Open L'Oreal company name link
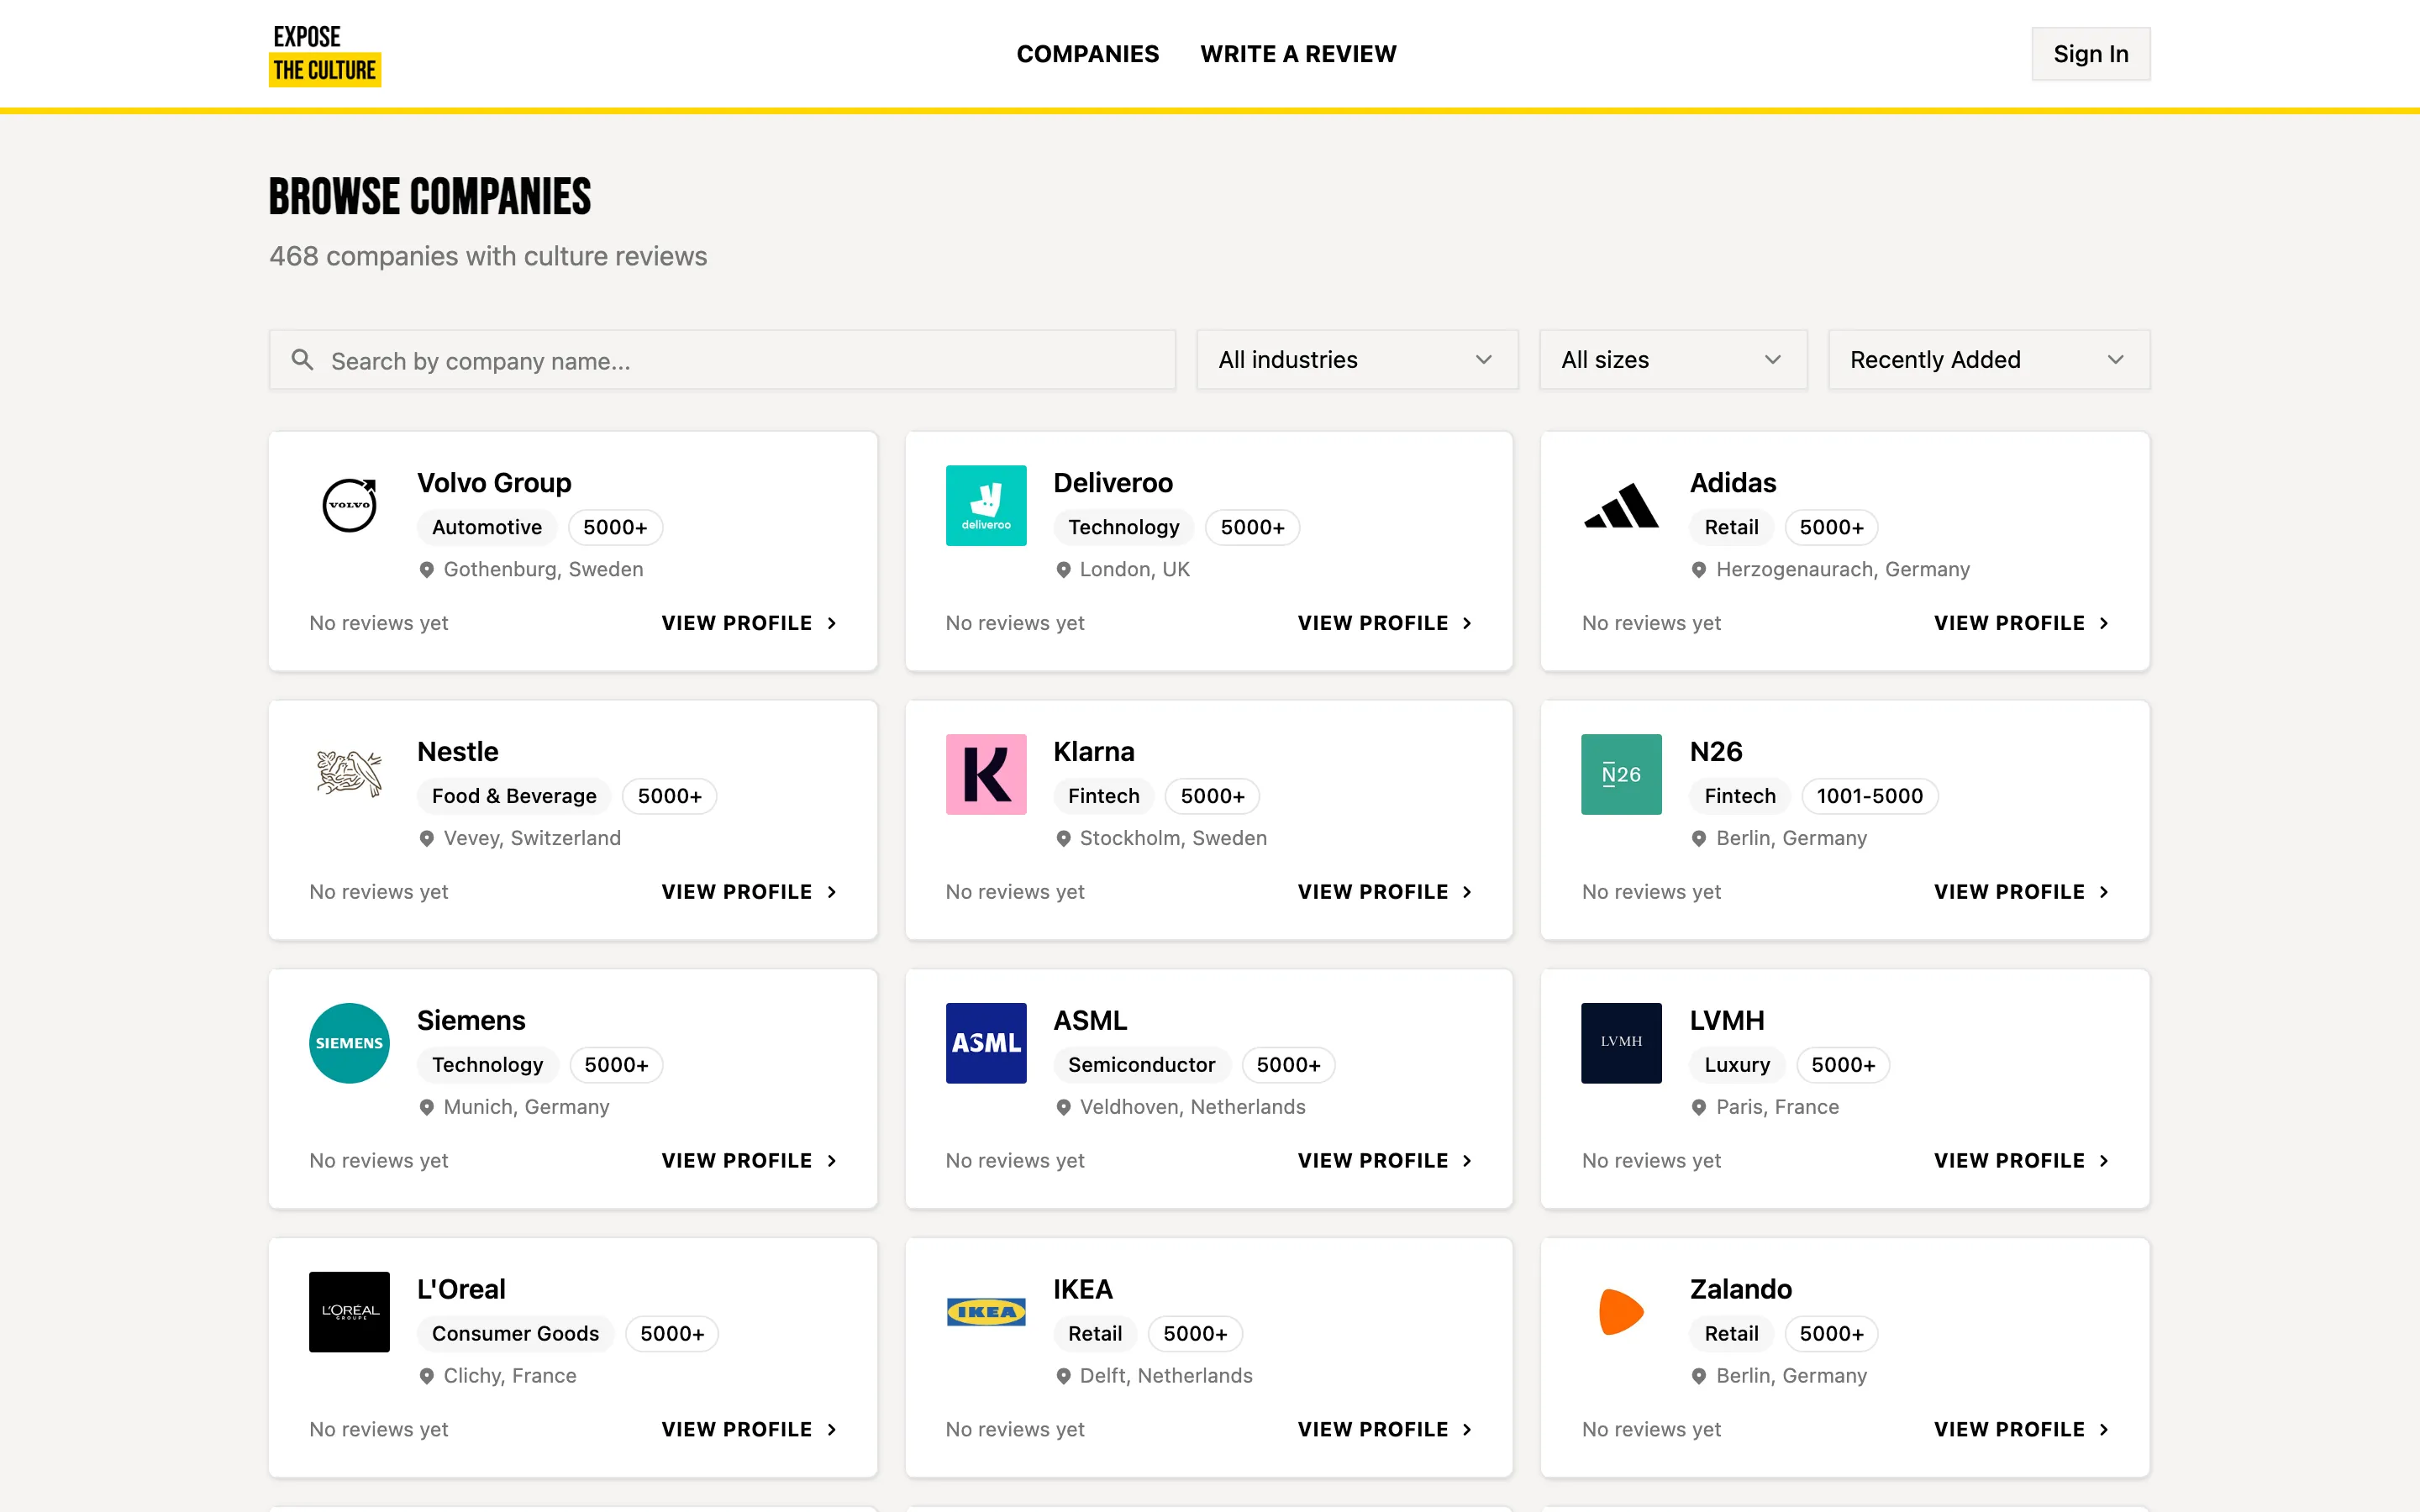The image size is (2420, 1512). (x=461, y=1289)
